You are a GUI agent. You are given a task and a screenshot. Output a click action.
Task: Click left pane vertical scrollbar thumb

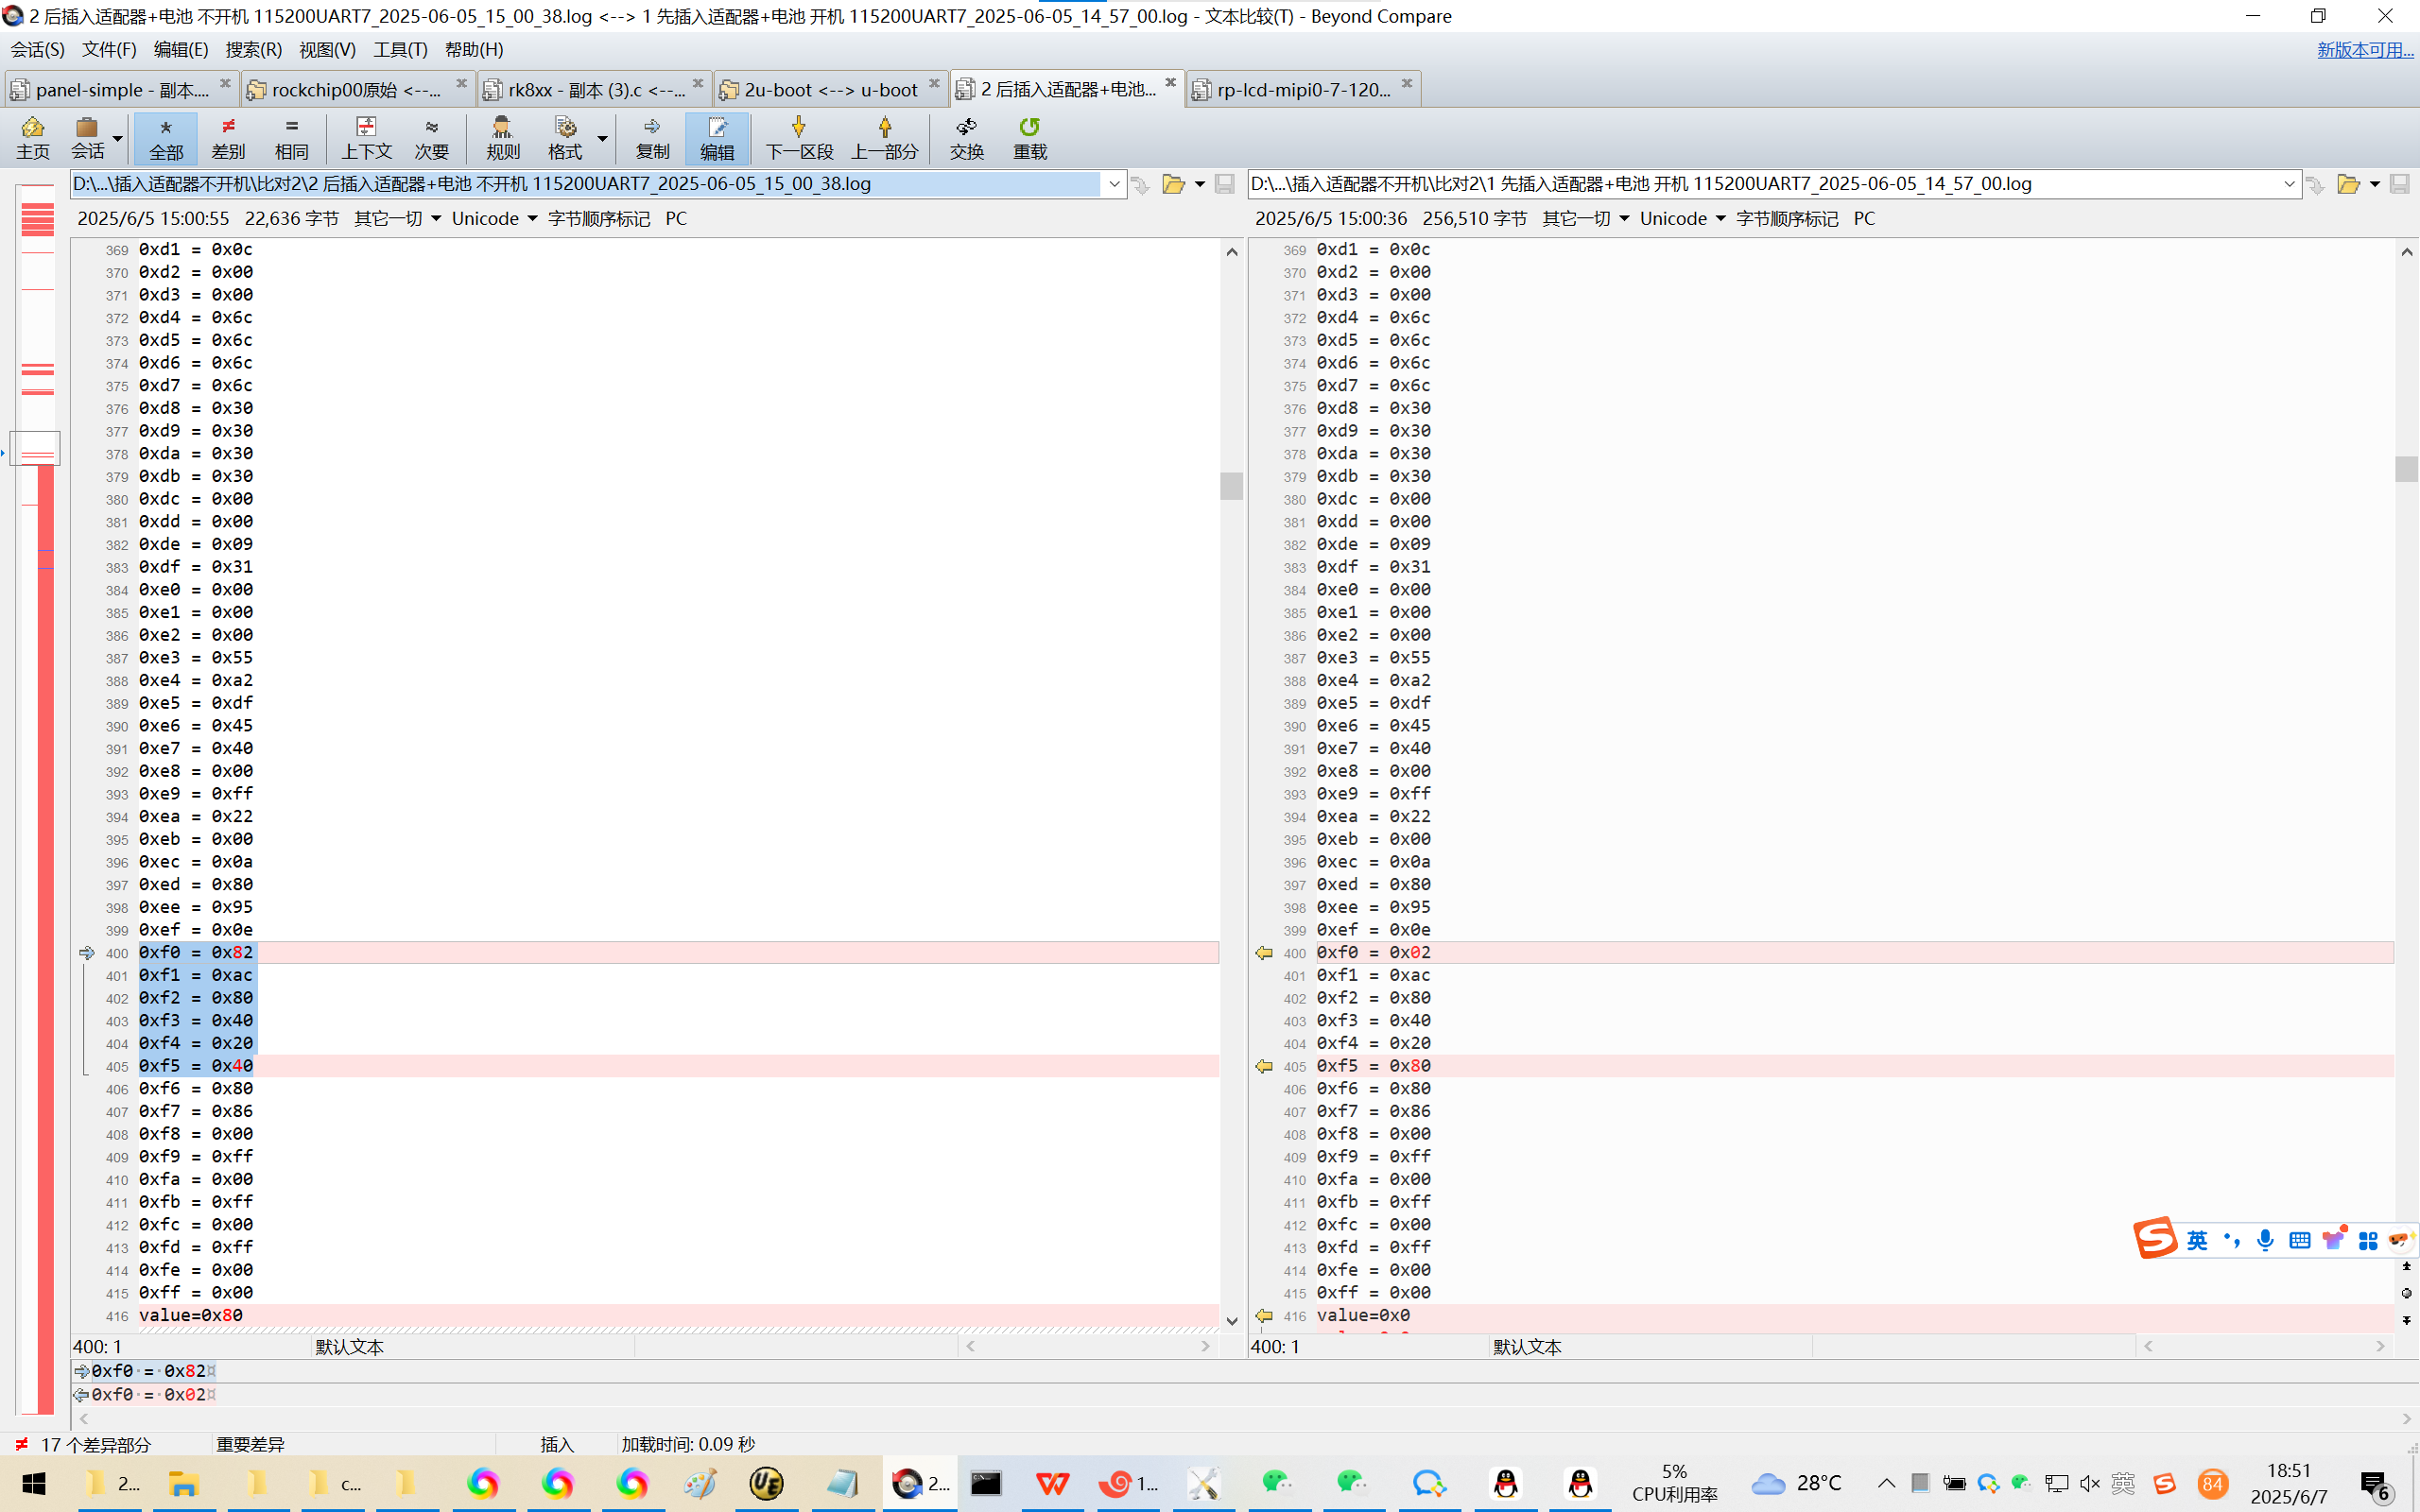1231,486
